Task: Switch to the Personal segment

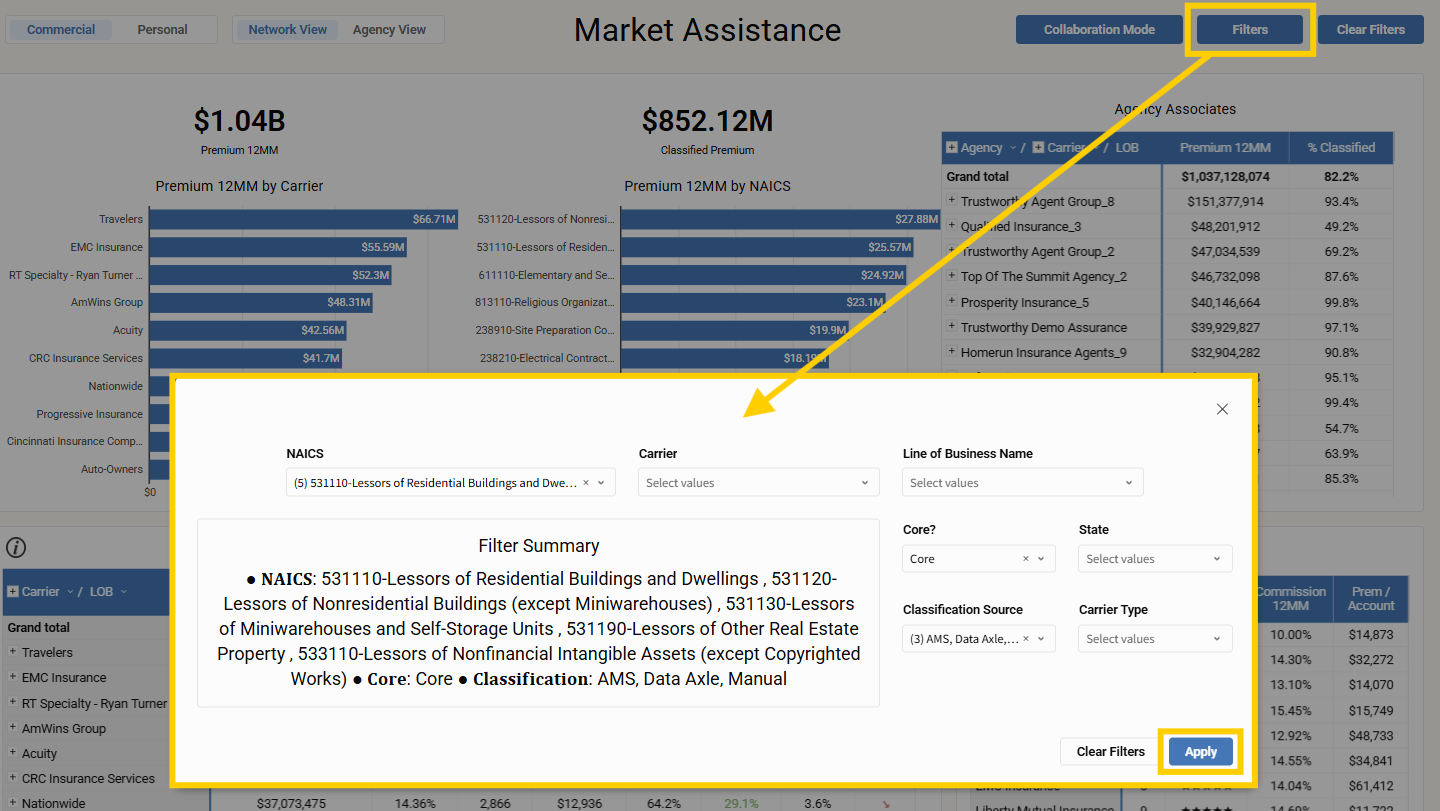Action: coord(162,29)
